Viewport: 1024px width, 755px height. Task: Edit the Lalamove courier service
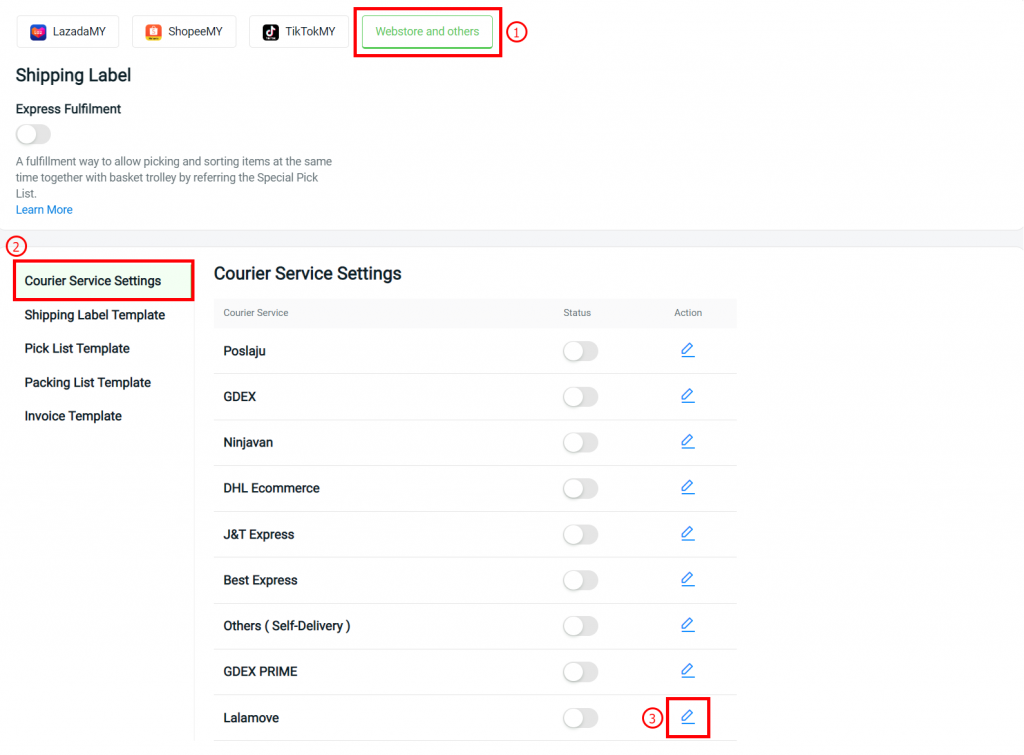(x=687, y=717)
